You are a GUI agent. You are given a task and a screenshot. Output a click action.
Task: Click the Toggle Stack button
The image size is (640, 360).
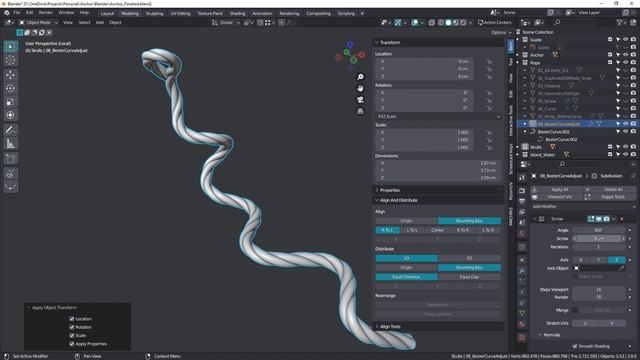click(609, 197)
